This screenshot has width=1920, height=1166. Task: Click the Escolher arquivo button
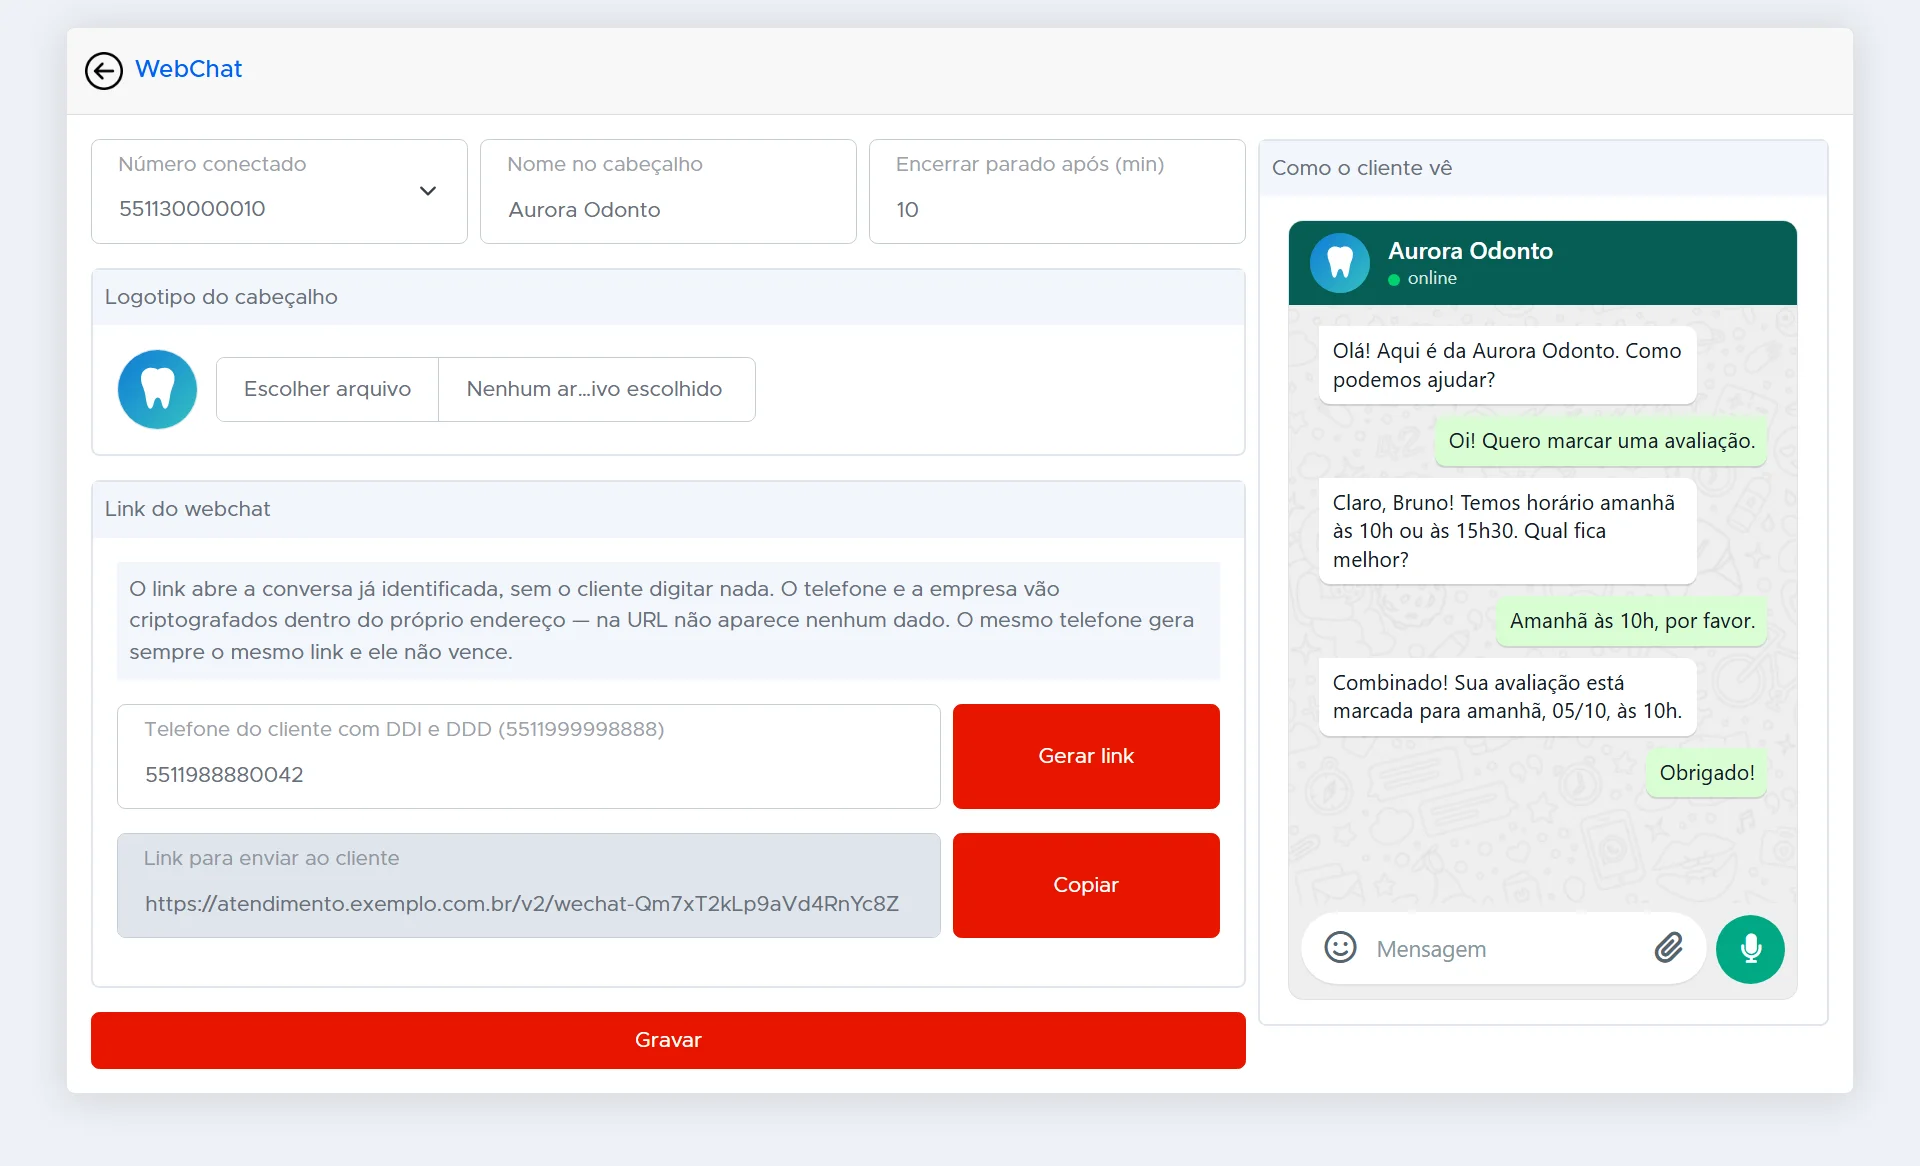(x=328, y=389)
